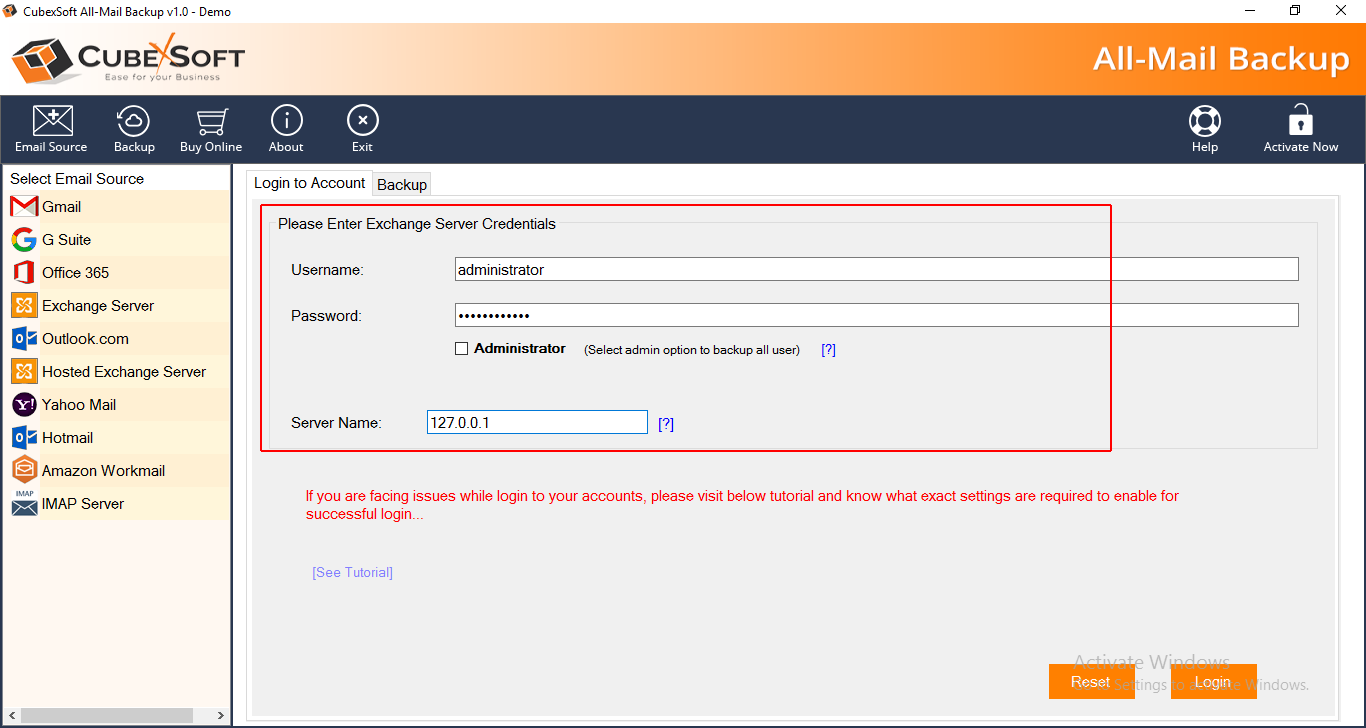Click the Login button
The image size is (1366, 728).
coord(1213,681)
